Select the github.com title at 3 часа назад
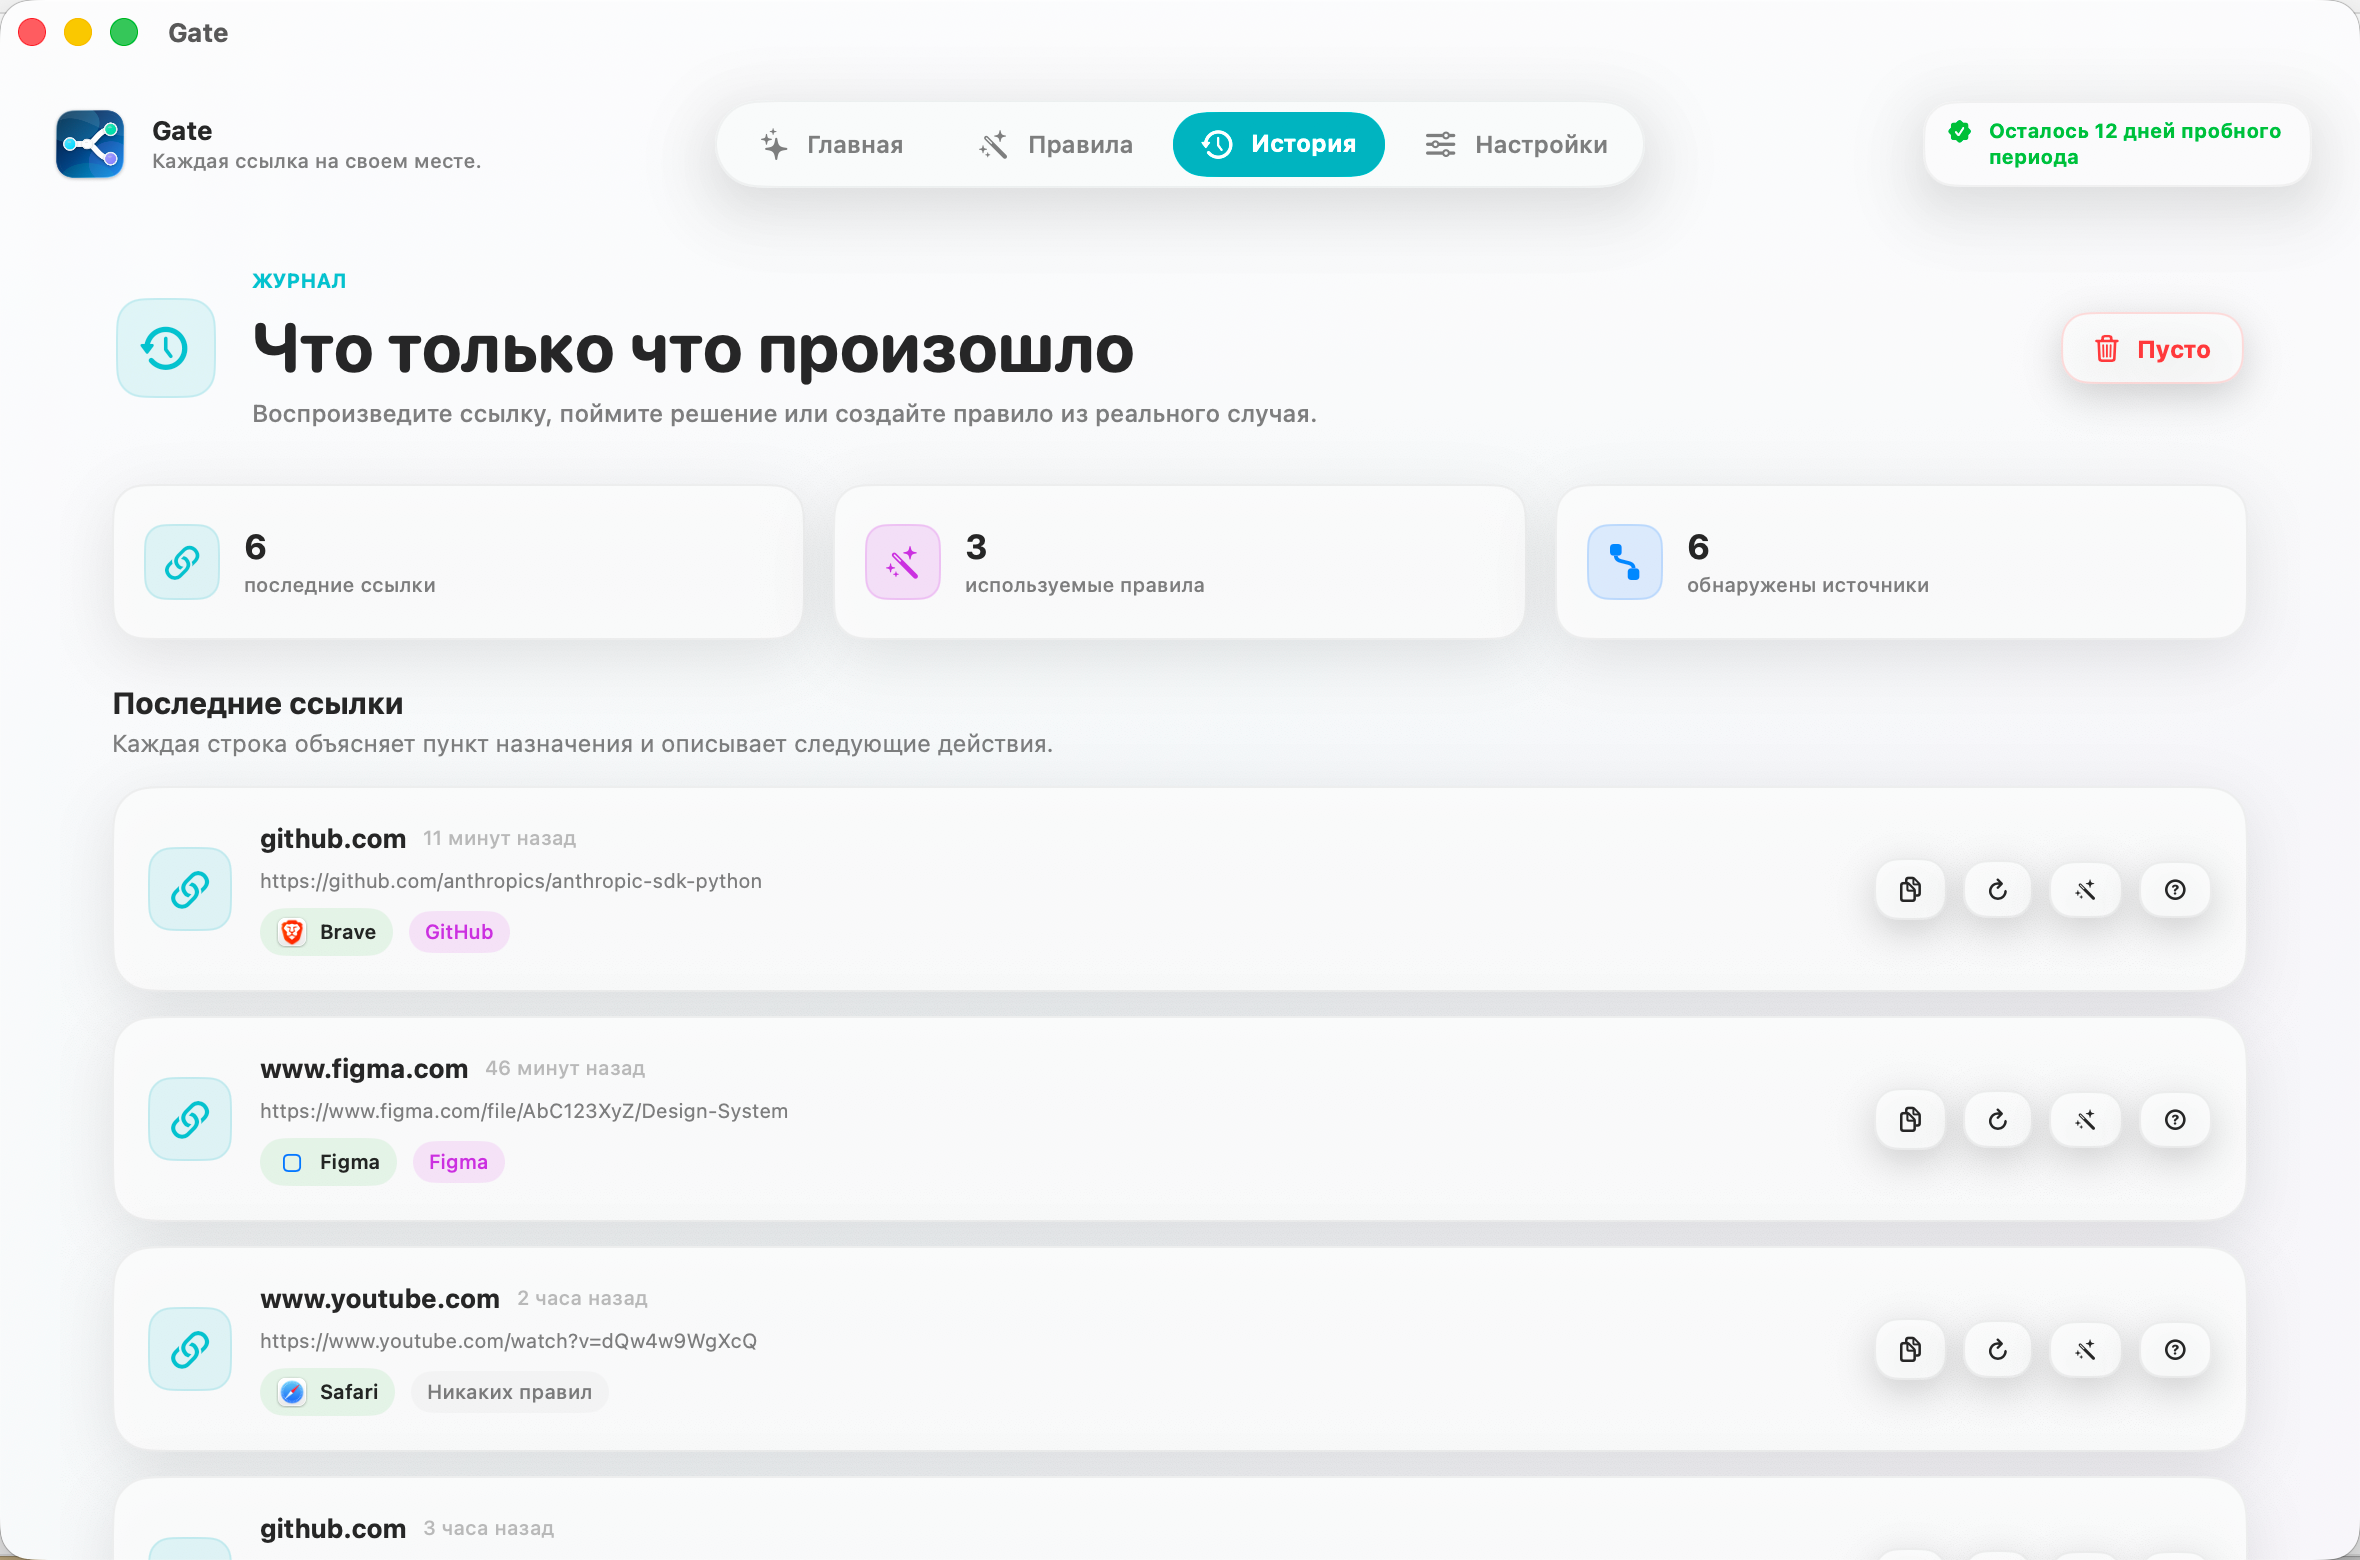This screenshot has height=1560, width=2360. pos(333,1529)
